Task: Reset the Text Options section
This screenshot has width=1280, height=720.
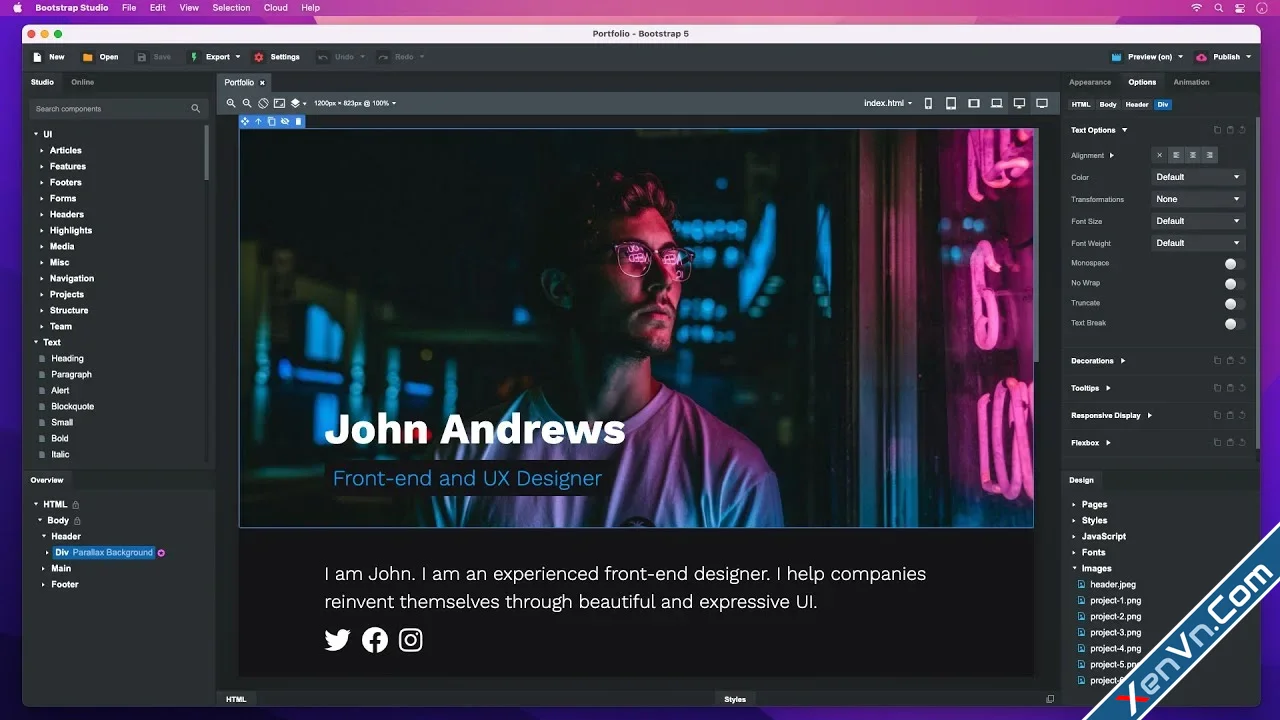Action: click(1242, 130)
